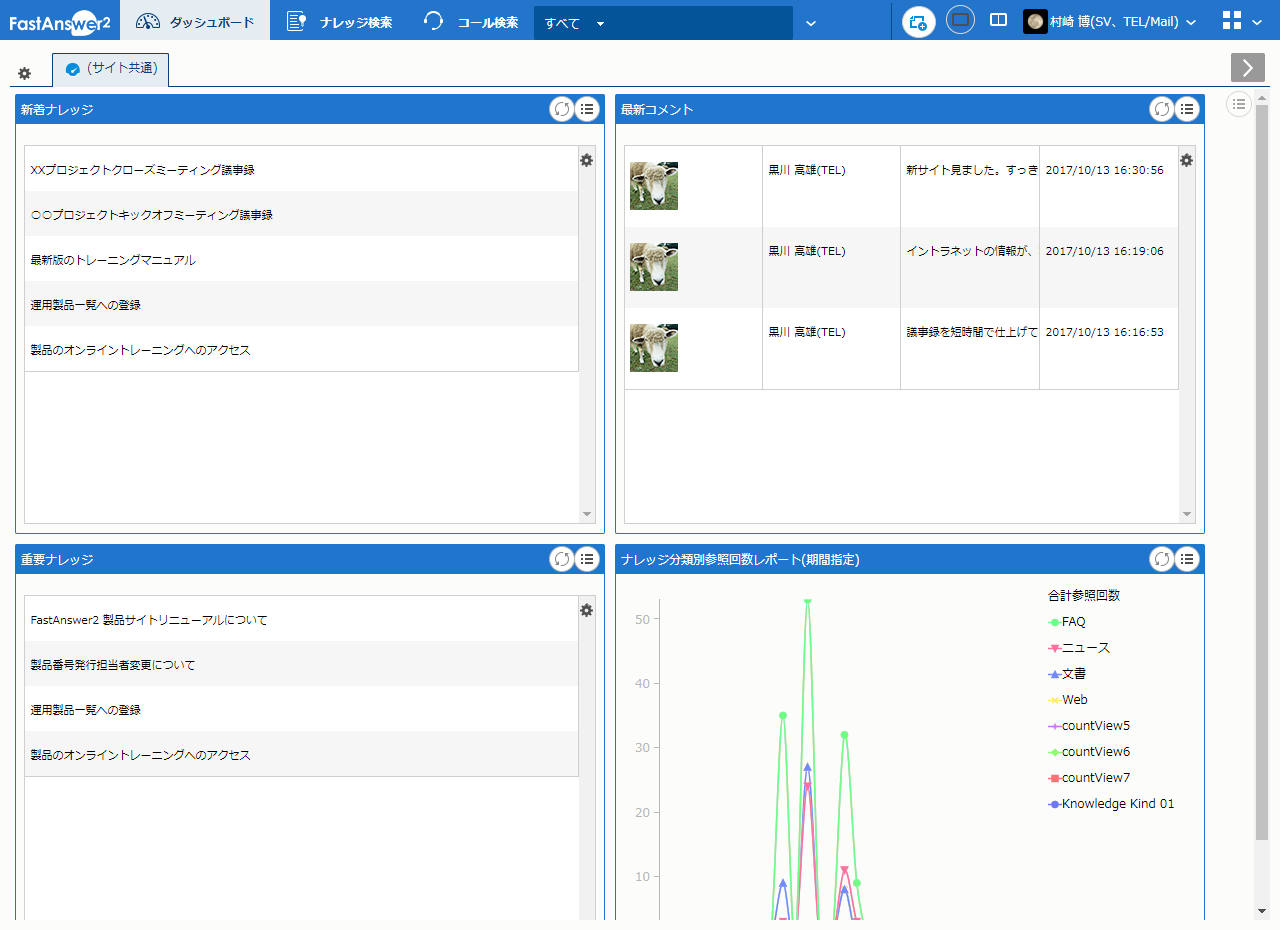Viewport: 1280px width, 930px height.
Task: Expand user menu for 村崎 博
Action: tap(1110, 22)
